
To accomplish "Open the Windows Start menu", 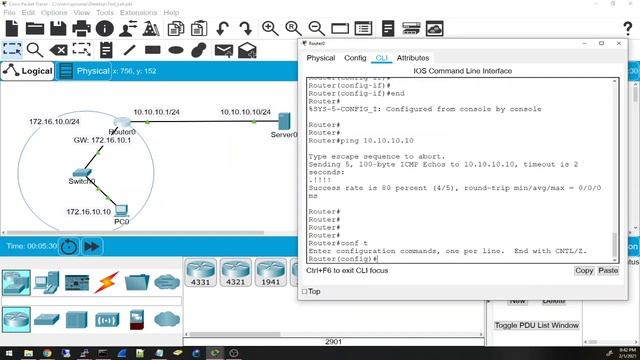I will click(9, 353).
